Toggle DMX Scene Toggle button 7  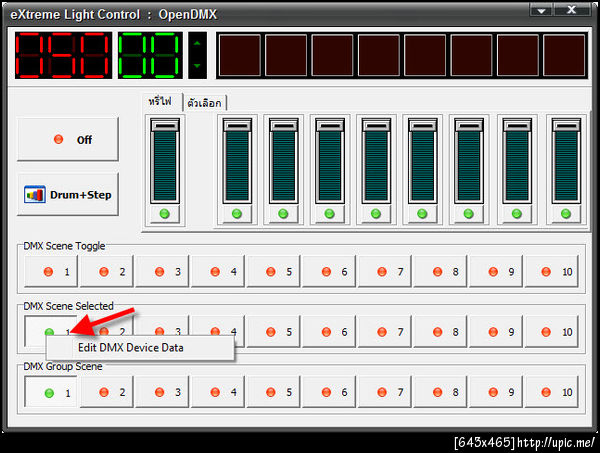click(x=385, y=272)
